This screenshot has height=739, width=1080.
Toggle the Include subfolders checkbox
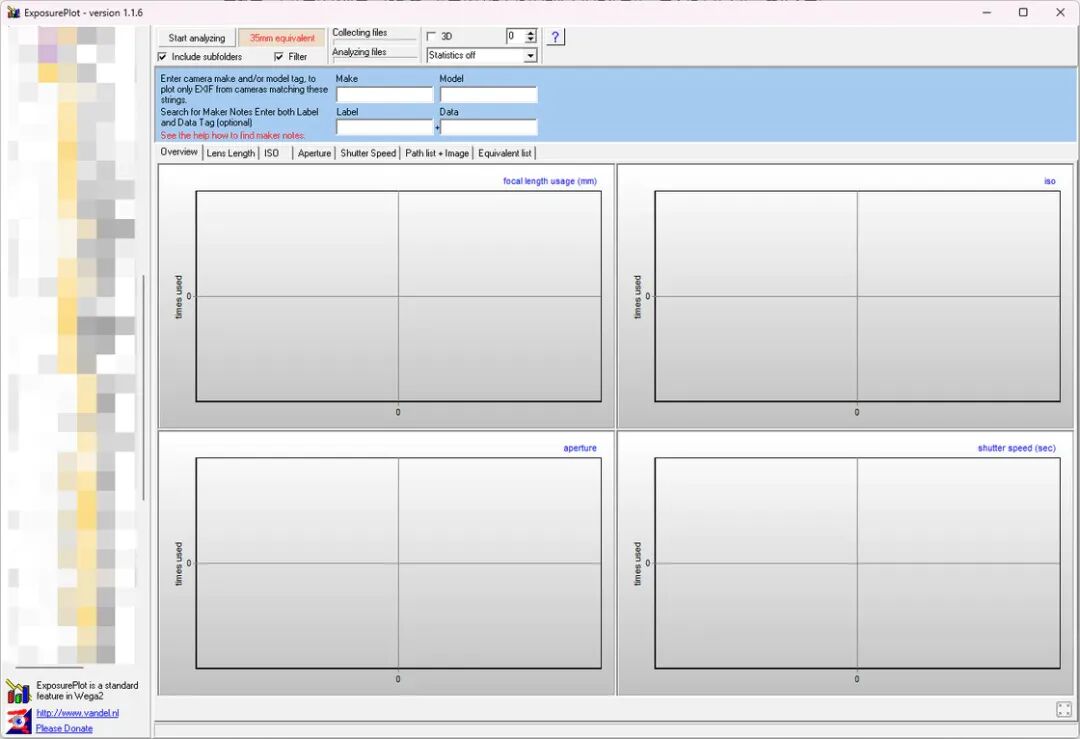(x=163, y=56)
